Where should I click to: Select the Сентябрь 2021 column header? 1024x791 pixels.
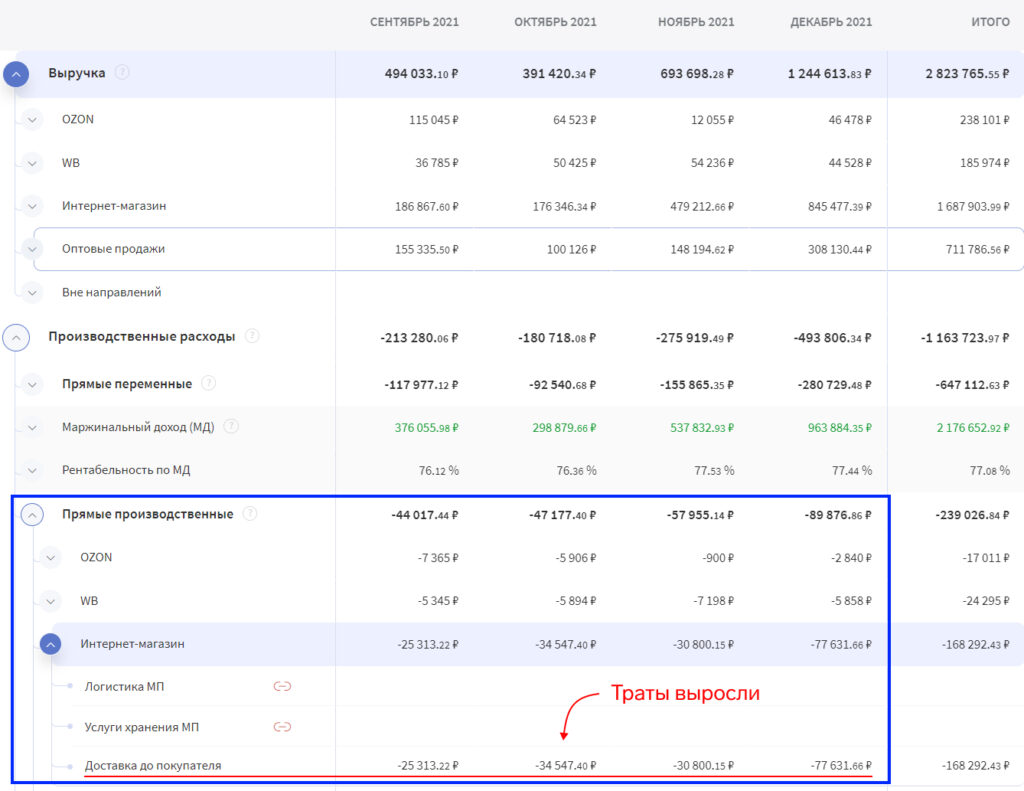click(414, 22)
